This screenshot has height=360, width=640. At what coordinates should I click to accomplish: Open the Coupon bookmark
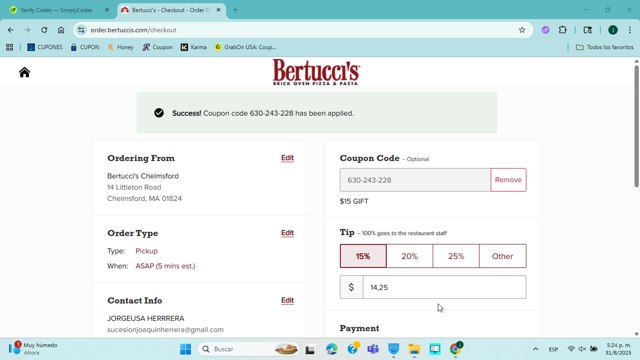pos(158,47)
